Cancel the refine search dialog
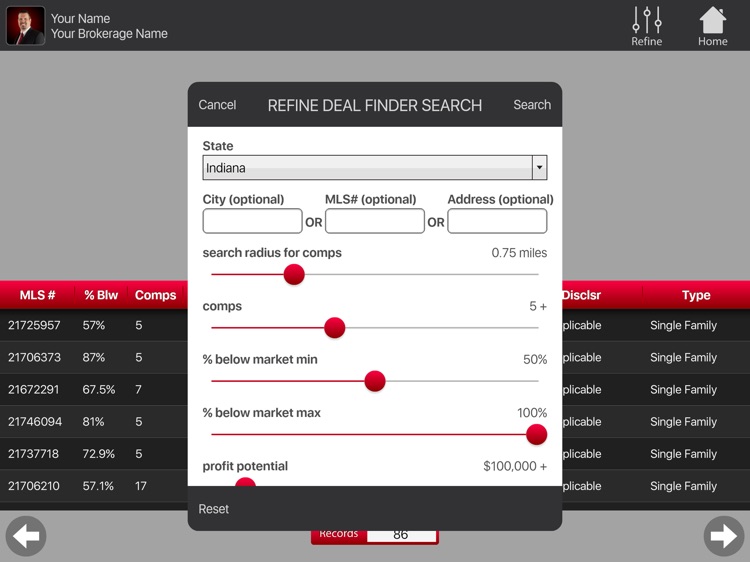The height and width of the screenshot is (562, 750). 217,105
